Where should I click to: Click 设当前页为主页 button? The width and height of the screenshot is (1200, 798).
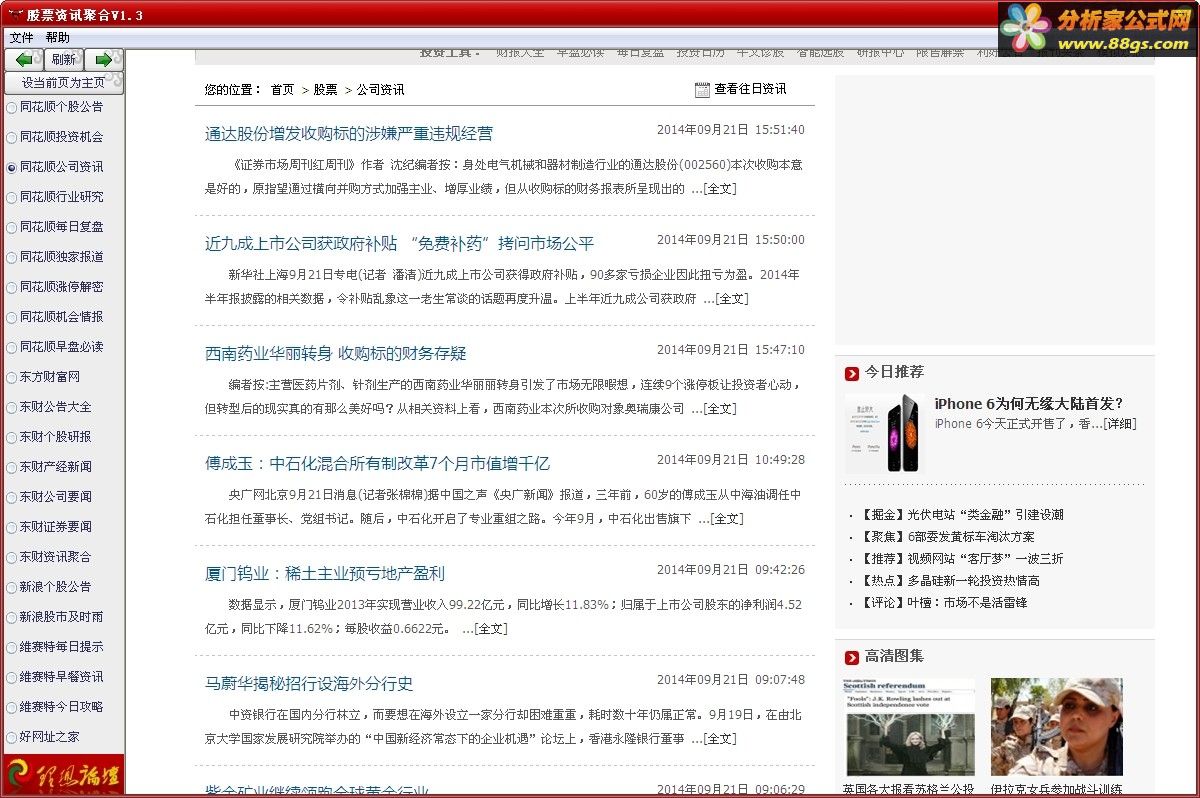click(64, 83)
